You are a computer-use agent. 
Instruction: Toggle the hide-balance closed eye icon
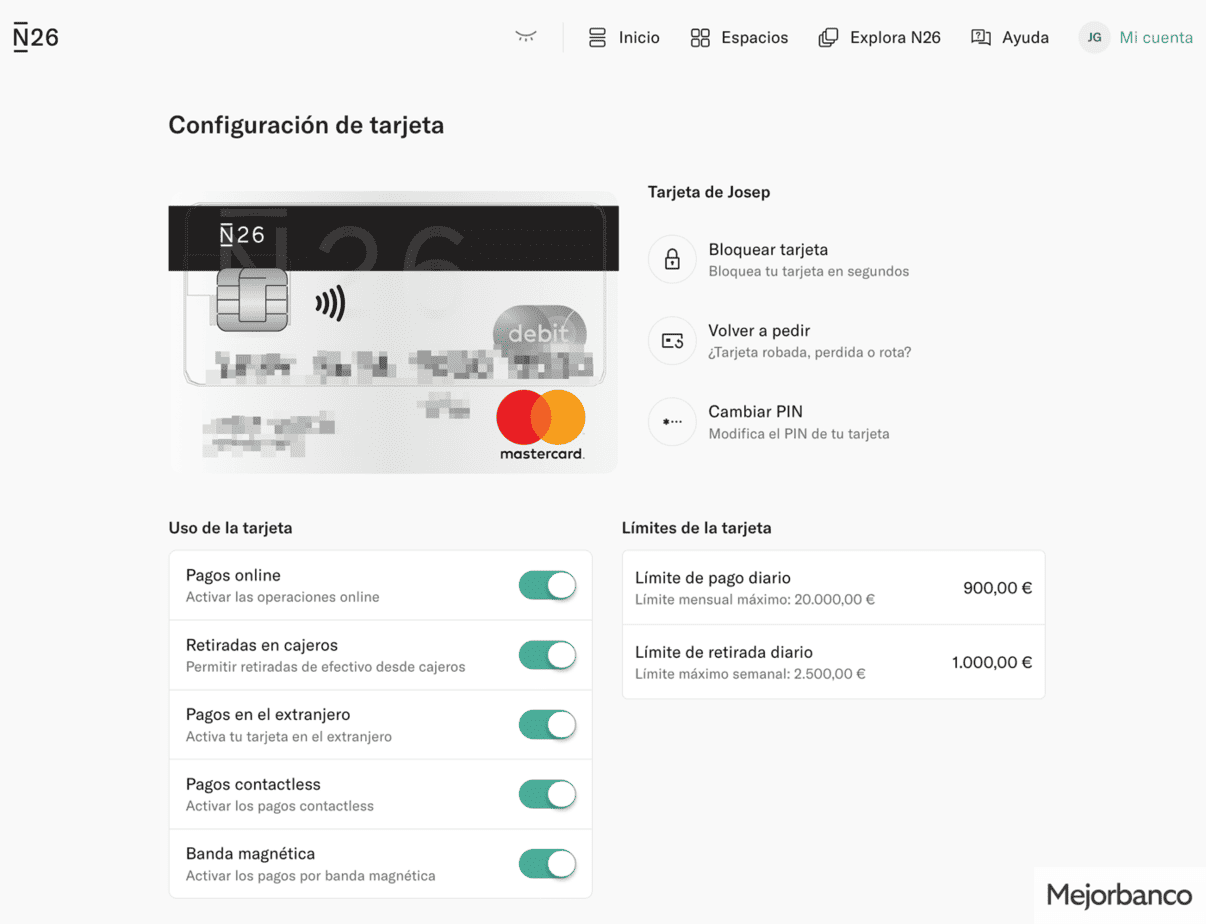(x=526, y=37)
